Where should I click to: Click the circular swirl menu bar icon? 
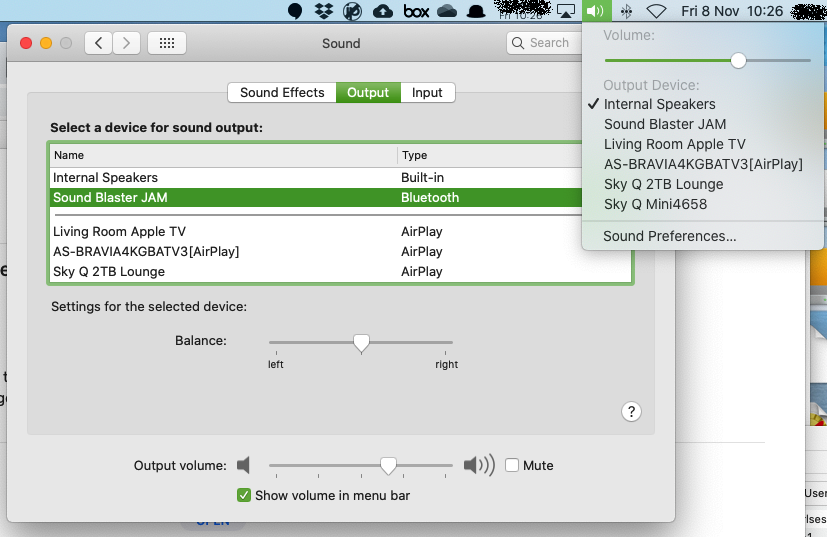(352, 11)
